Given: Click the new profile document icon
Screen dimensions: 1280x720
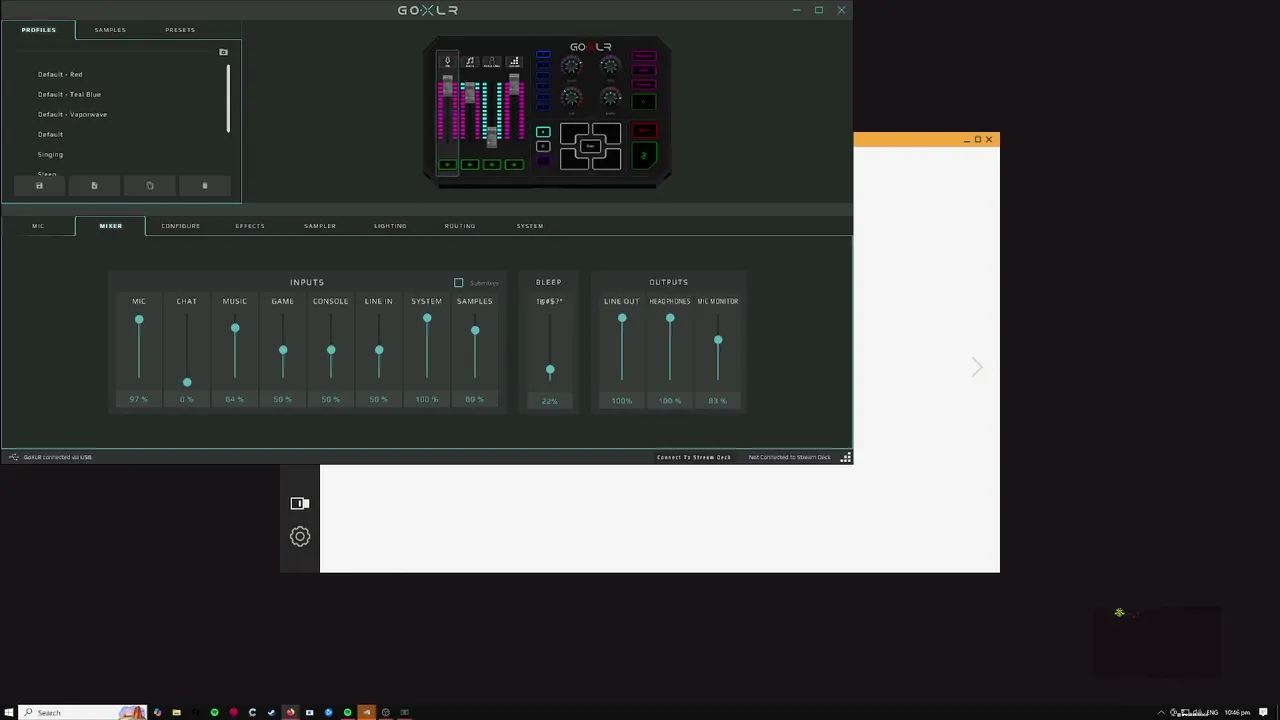Looking at the screenshot, I should pyautogui.click(x=94, y=185).
